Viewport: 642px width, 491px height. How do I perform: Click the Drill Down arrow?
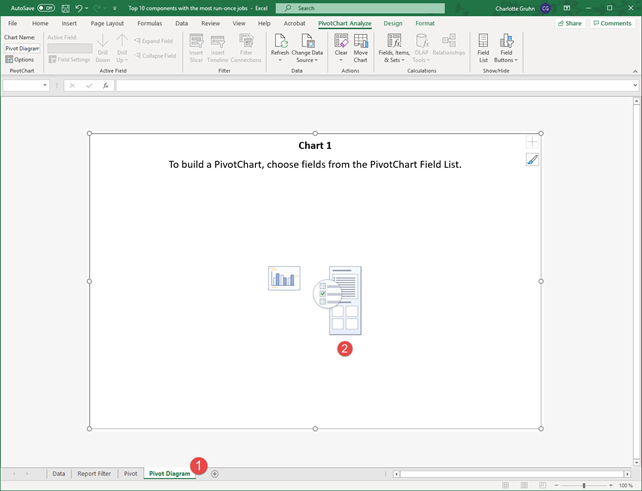tap(103, 41)
